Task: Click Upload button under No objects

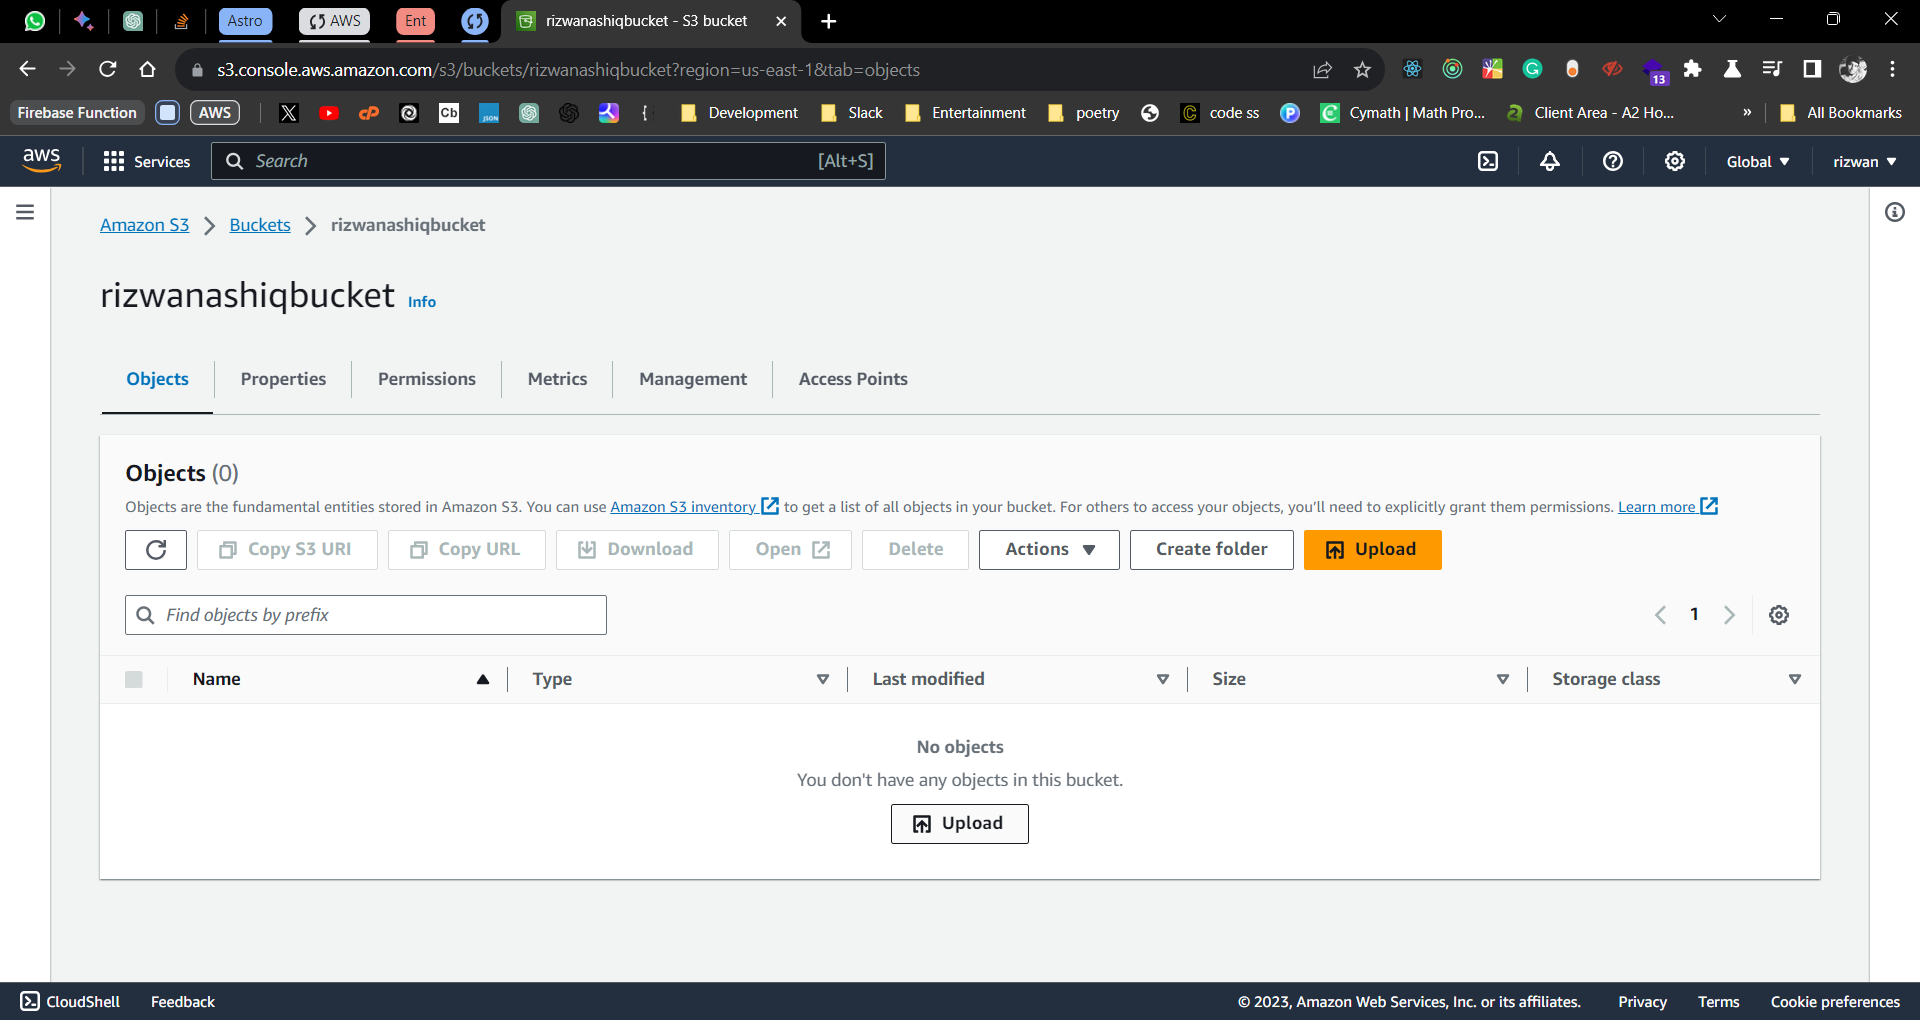Action: [959, 824]
